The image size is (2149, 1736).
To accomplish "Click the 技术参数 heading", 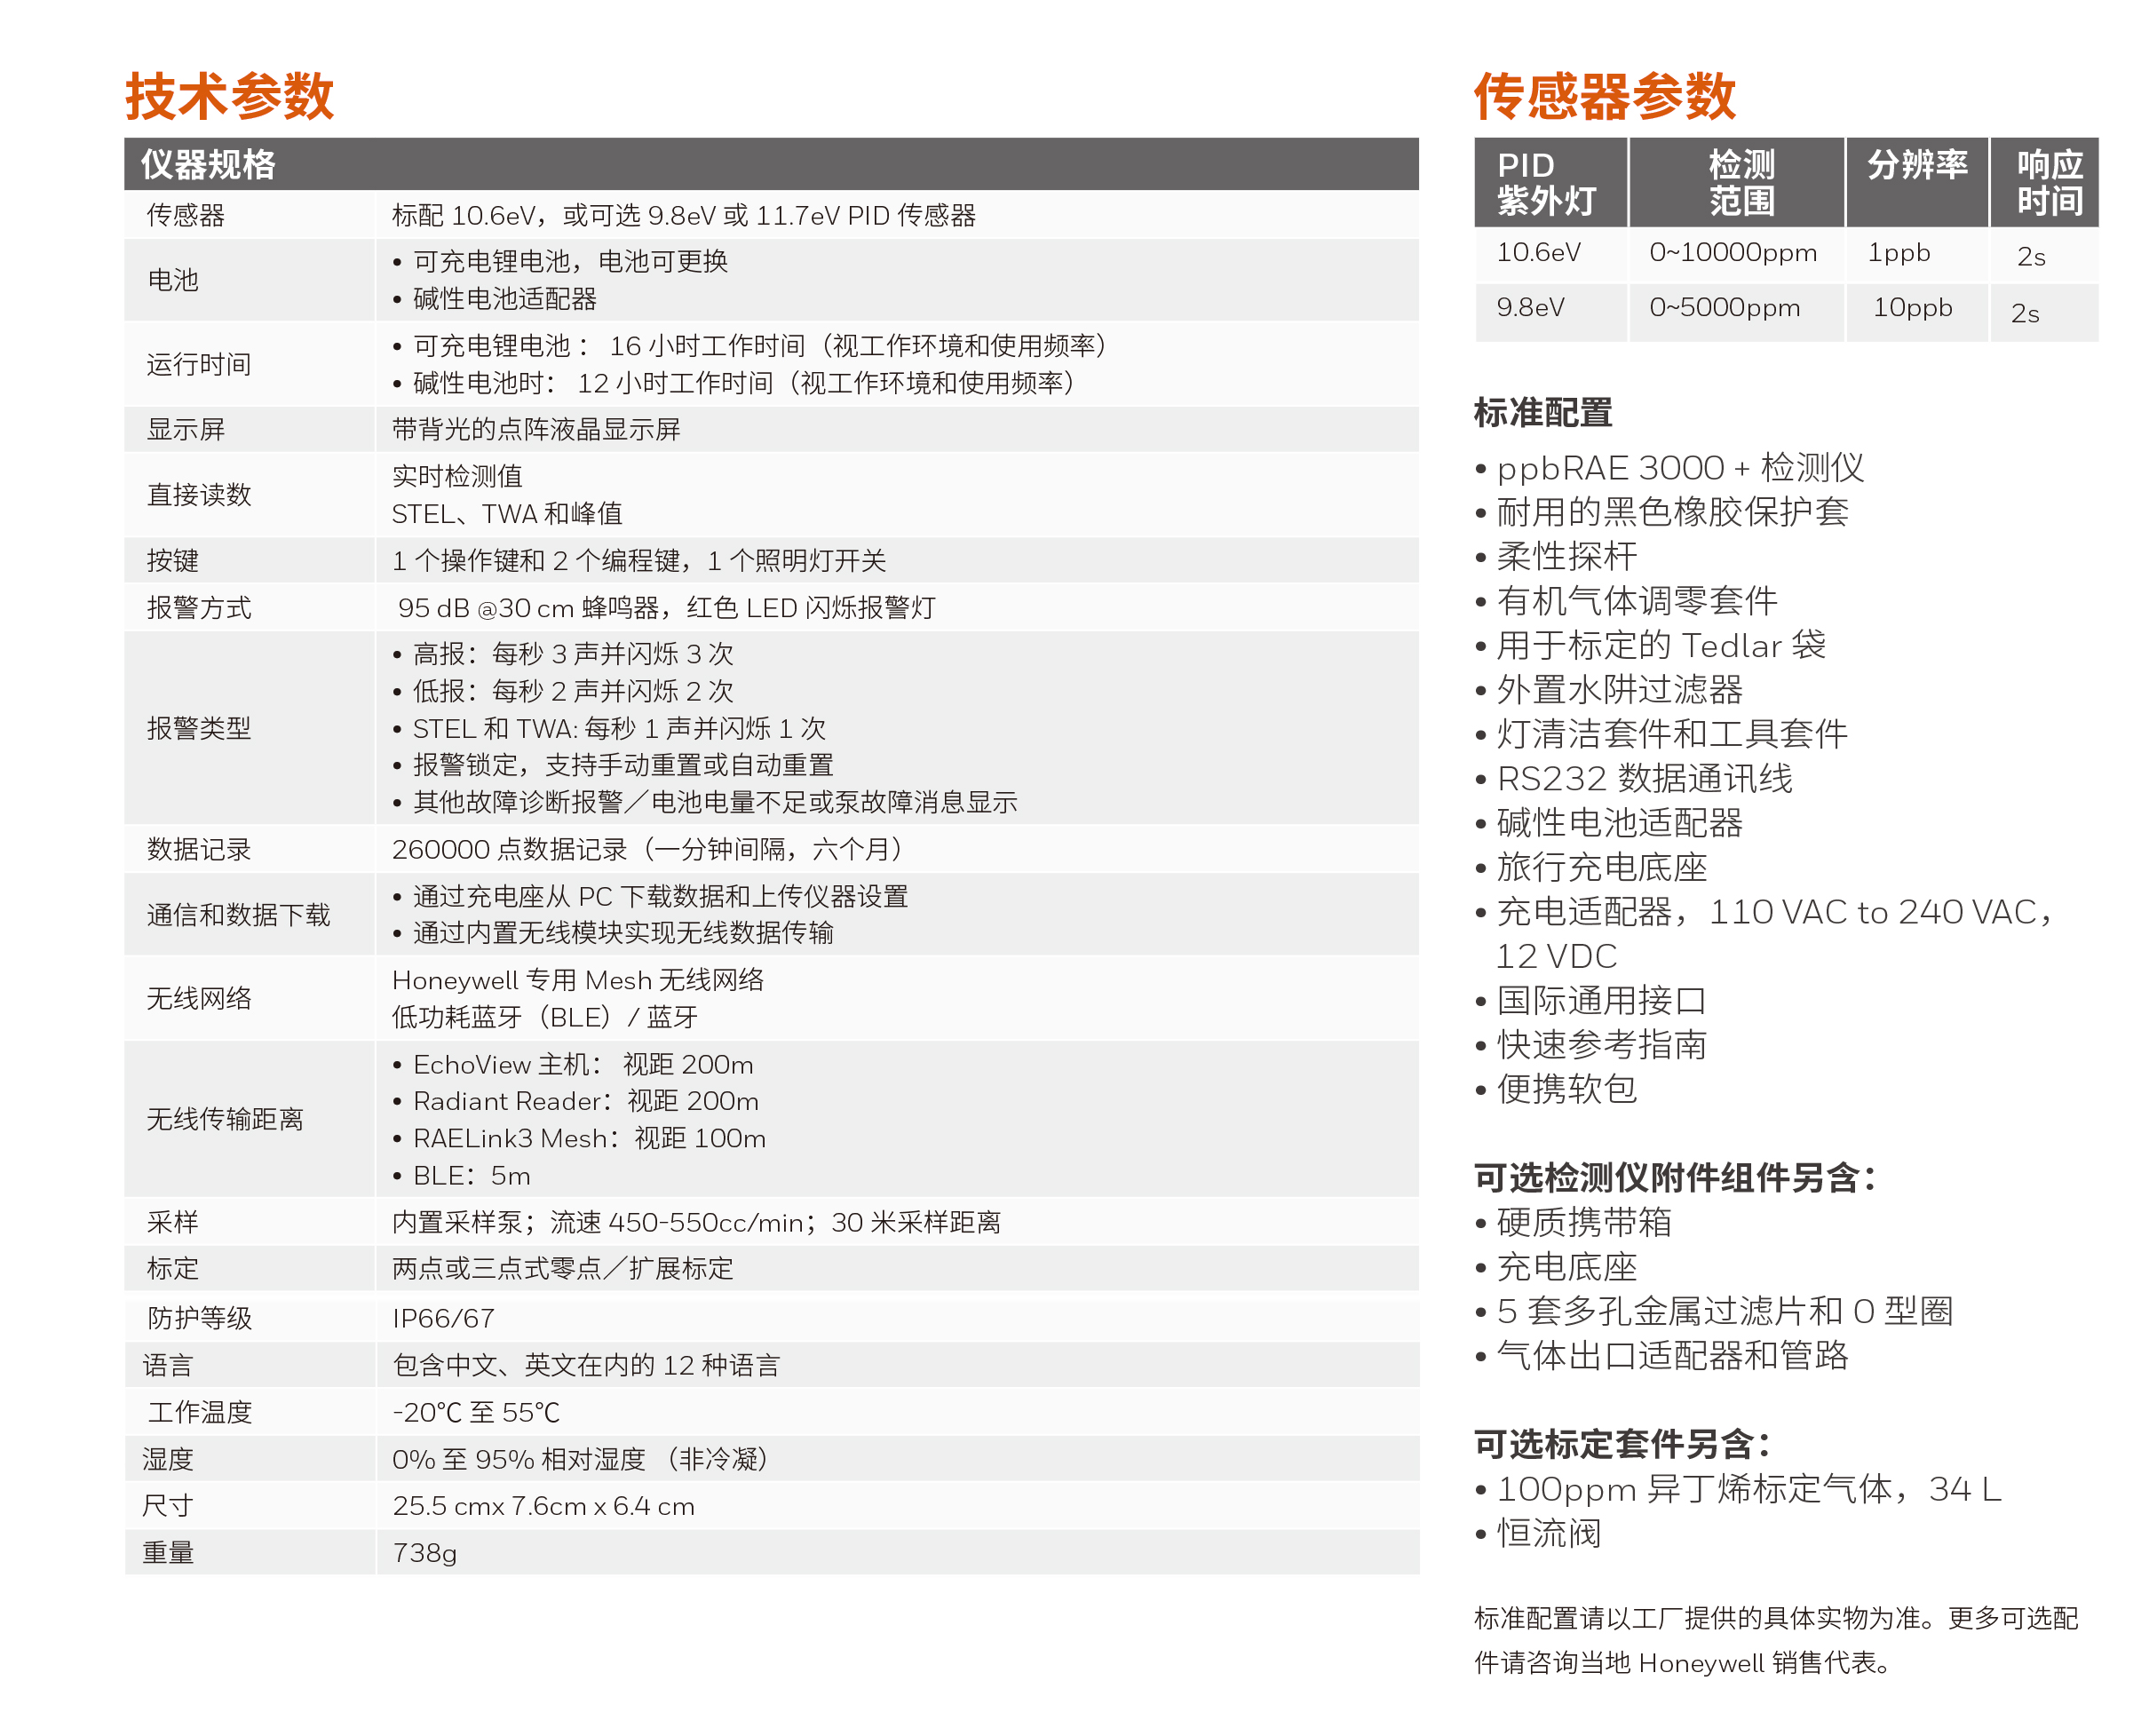I will click(x=229, y=97).
